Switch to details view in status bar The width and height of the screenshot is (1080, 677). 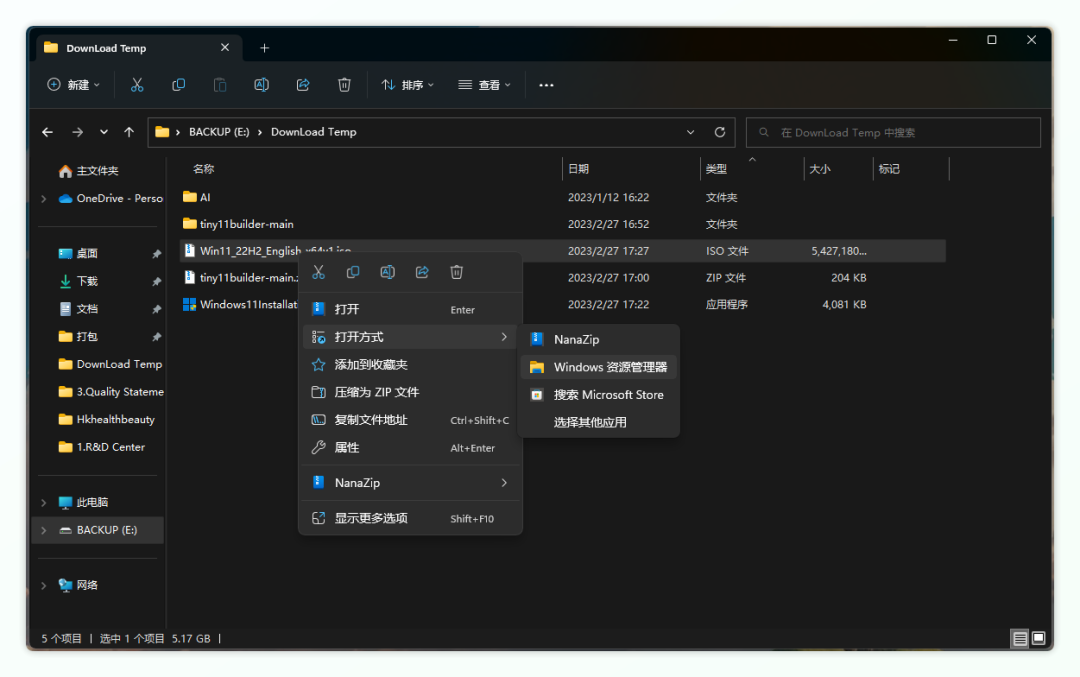pos(1019,638)
